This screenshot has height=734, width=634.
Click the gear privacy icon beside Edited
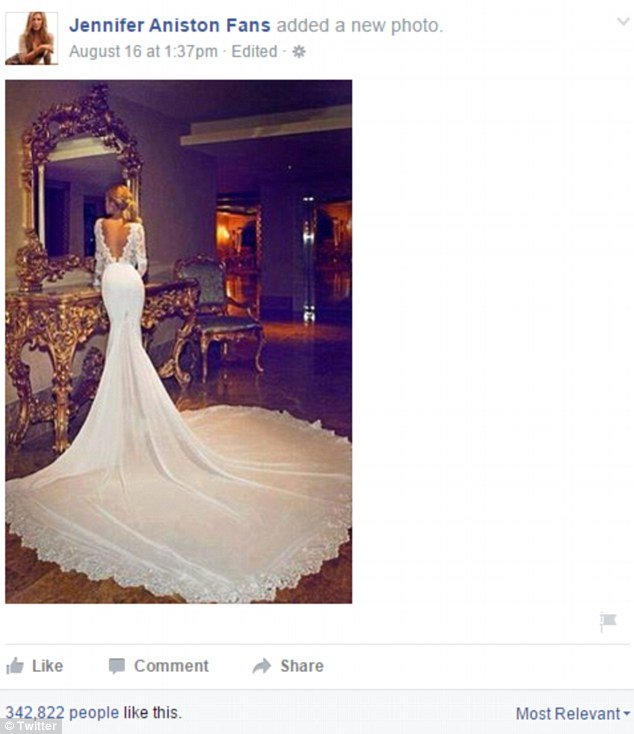(x=299, y=51)
